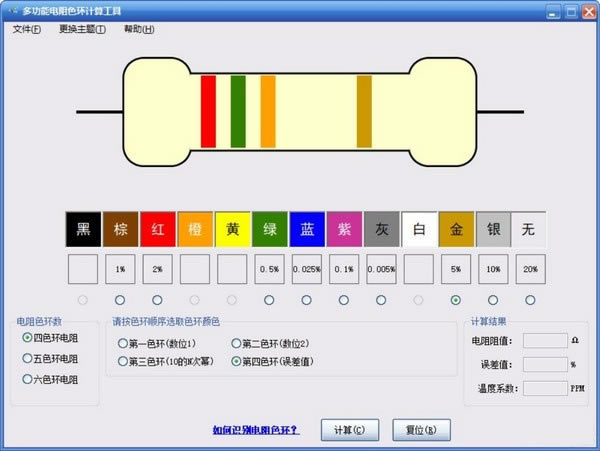The image size is (600, 451).
Task: Pick the brown (棕) color swatch
Action: (x=120, y=229)
